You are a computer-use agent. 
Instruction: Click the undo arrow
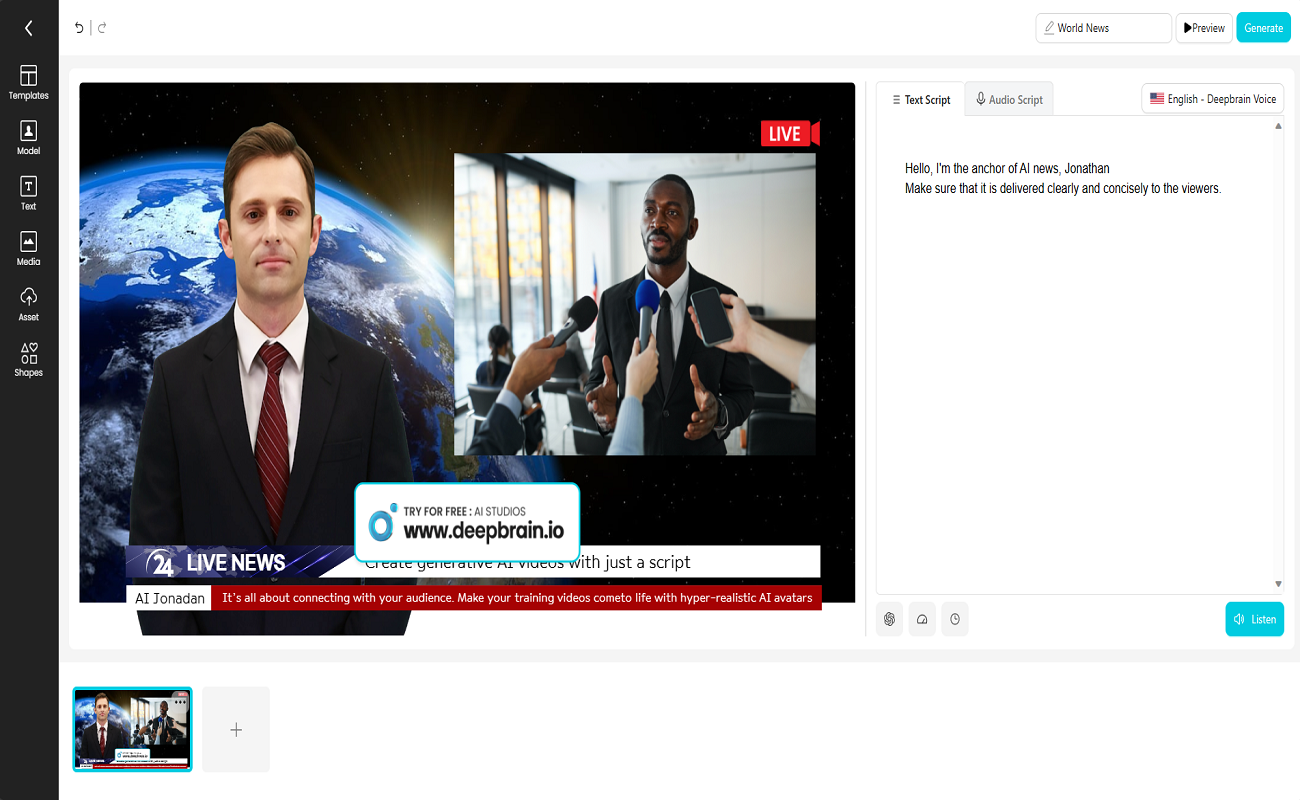point(79,28)
